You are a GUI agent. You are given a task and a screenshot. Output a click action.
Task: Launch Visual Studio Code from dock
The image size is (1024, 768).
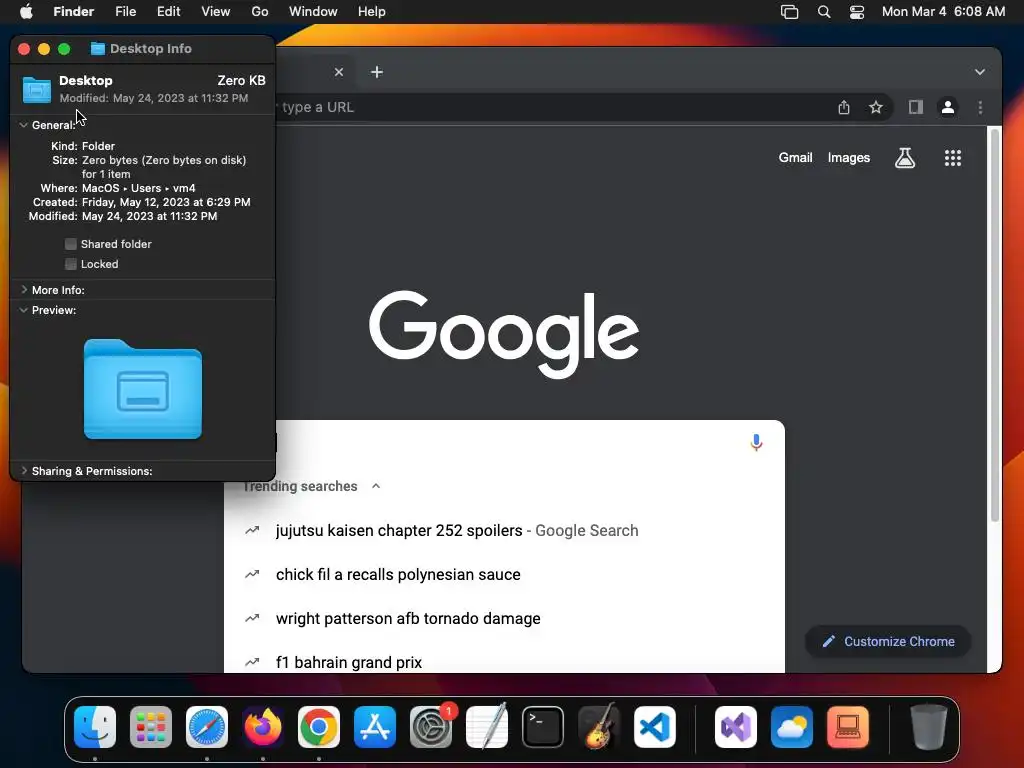click(655, 727)
